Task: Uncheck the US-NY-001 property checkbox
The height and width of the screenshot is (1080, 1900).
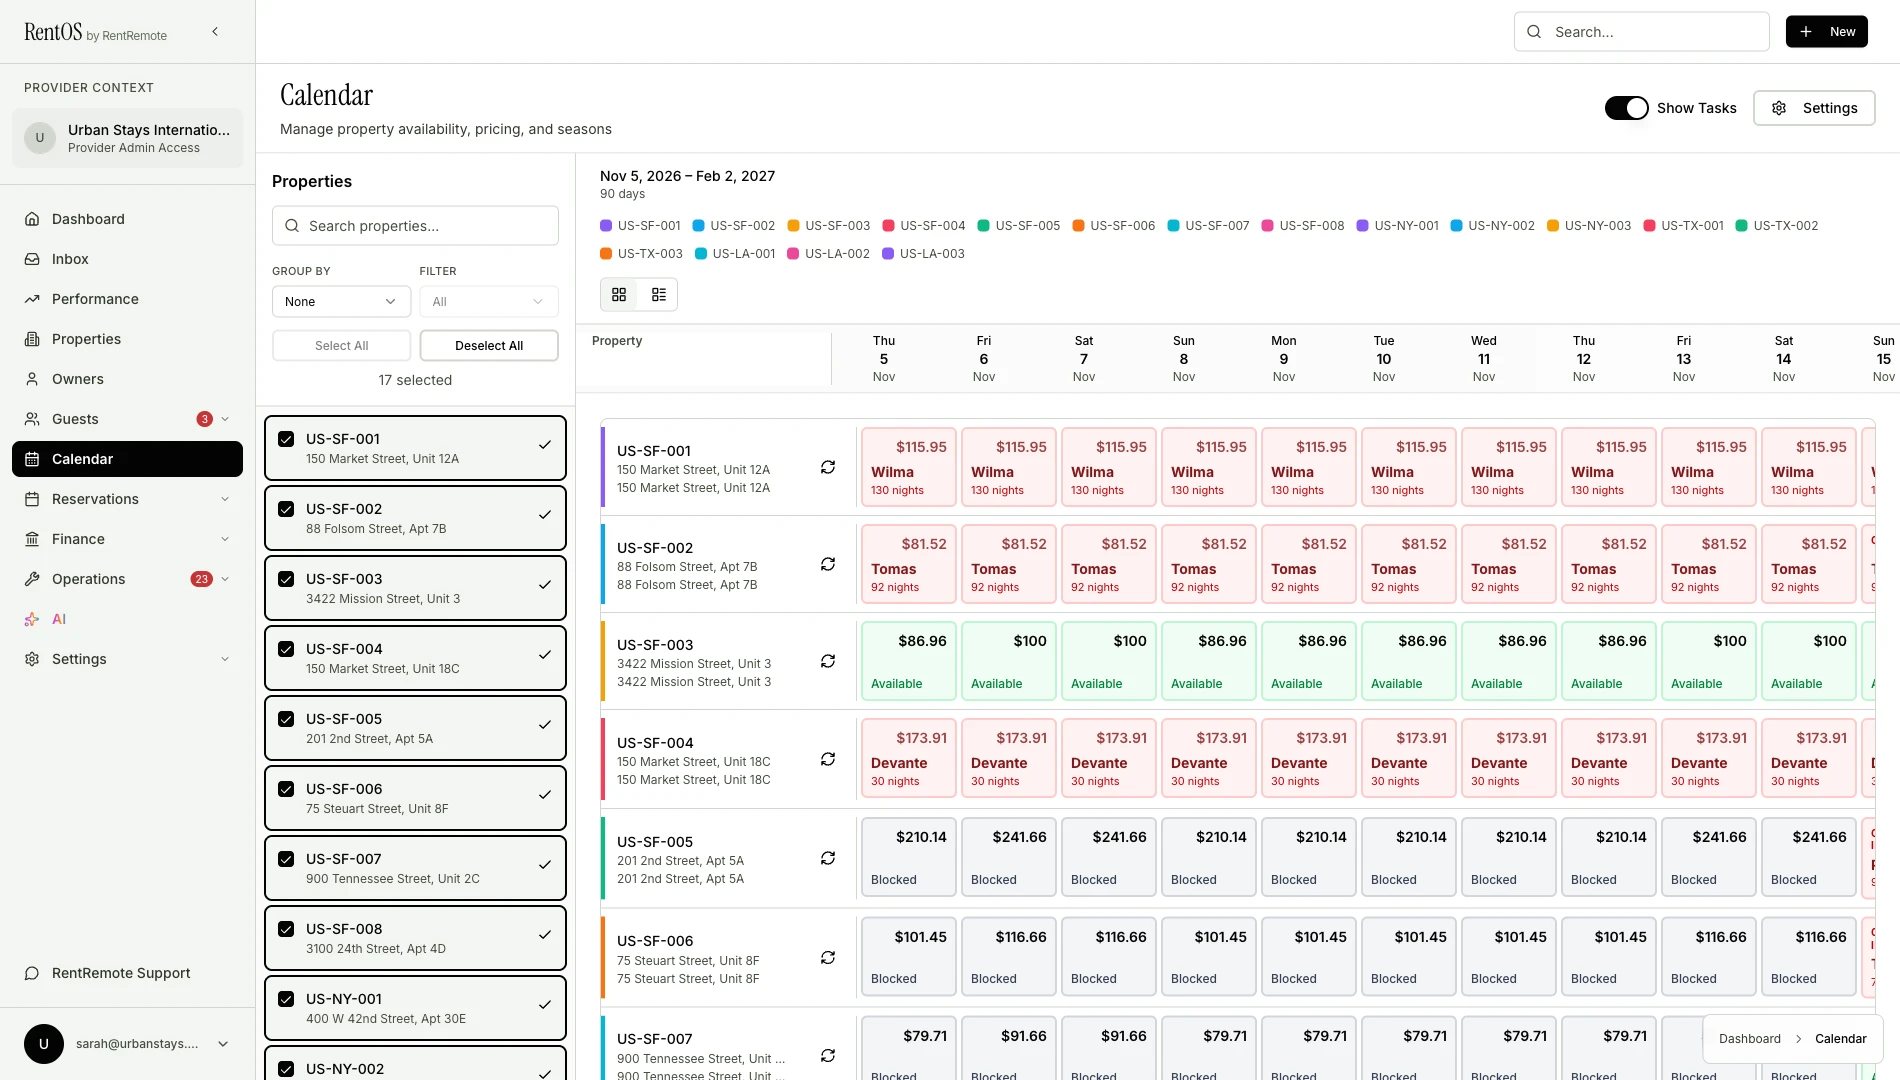Action: coord(286,999)
